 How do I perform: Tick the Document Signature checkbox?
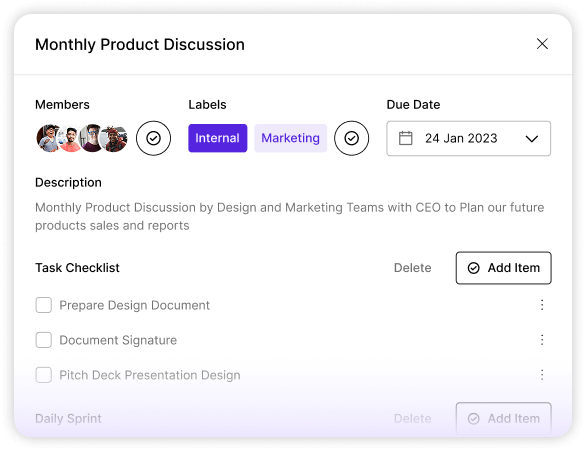[44, 340]
